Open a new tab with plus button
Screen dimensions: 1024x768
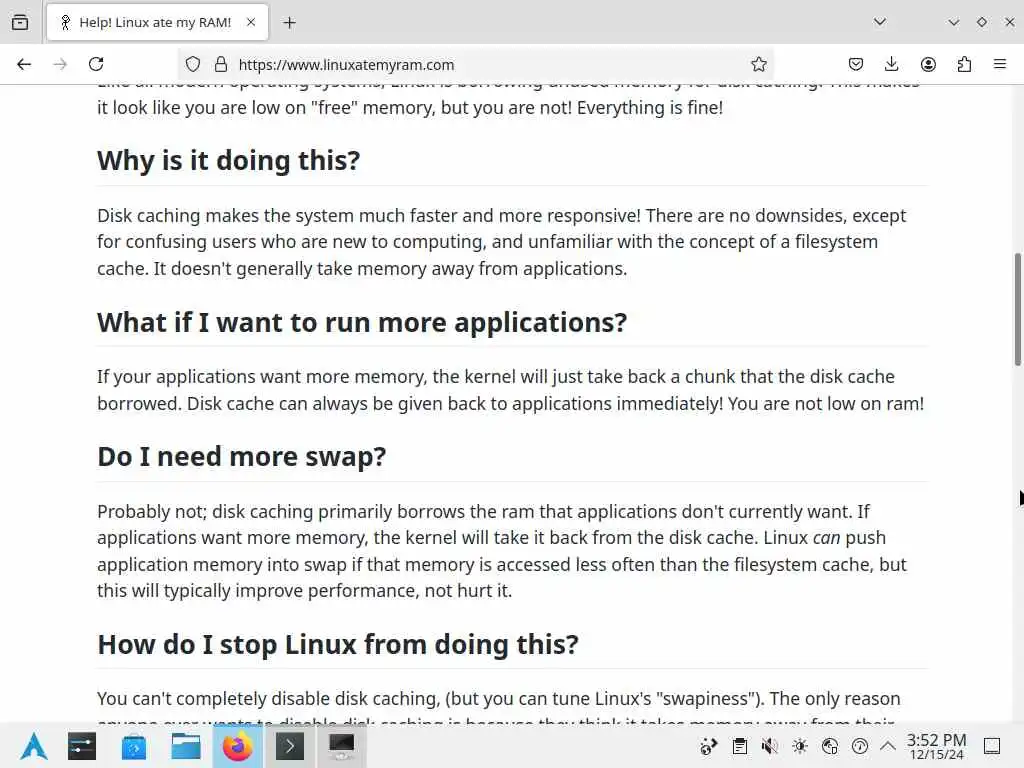point(290,22)
